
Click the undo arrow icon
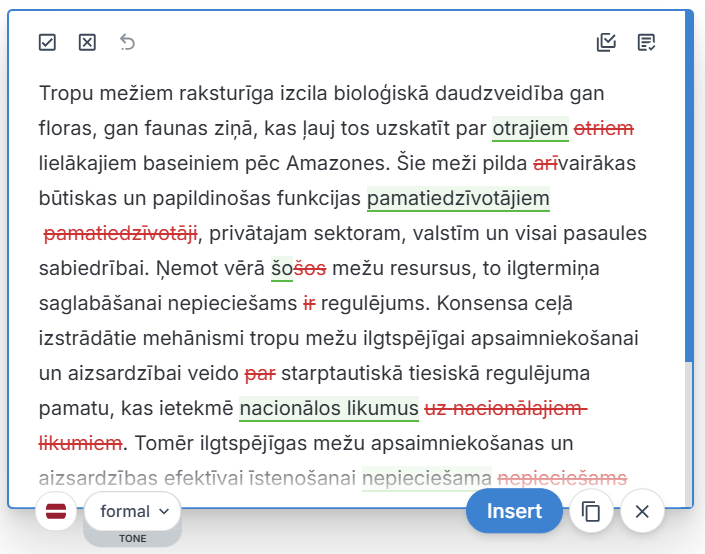click(128, 42)
